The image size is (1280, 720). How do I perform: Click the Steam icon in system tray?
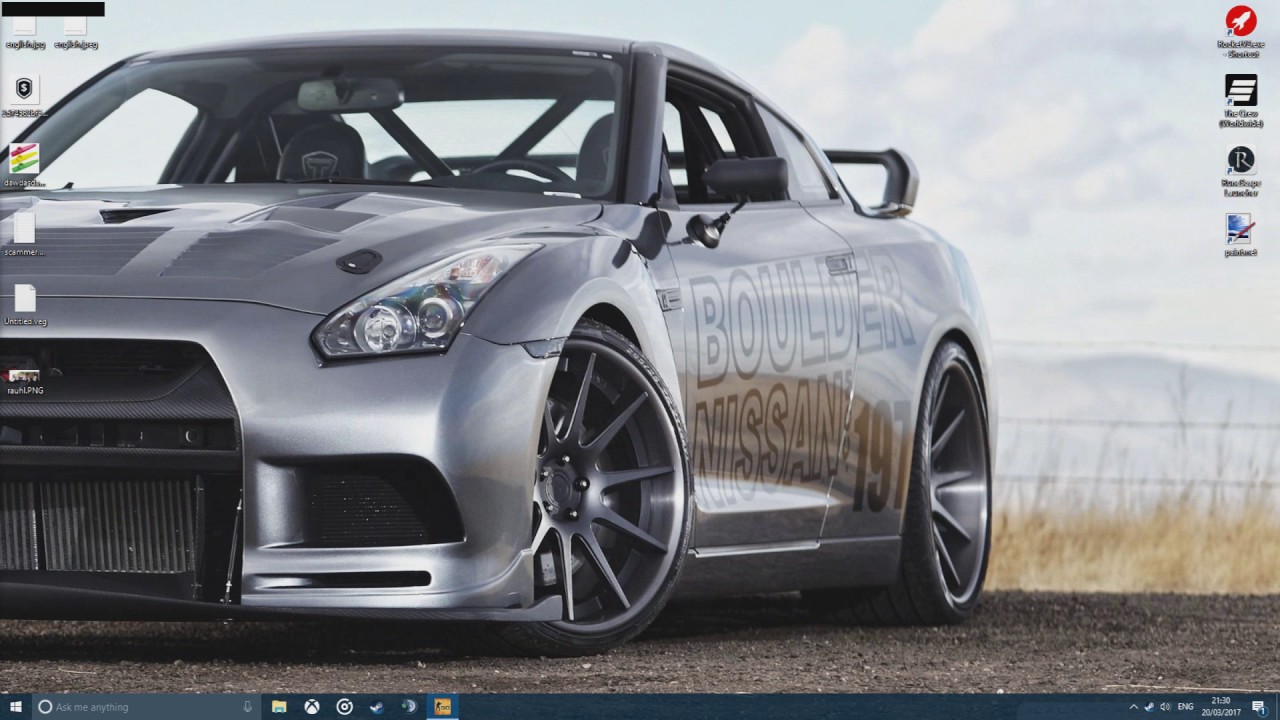coord(1149,707)
